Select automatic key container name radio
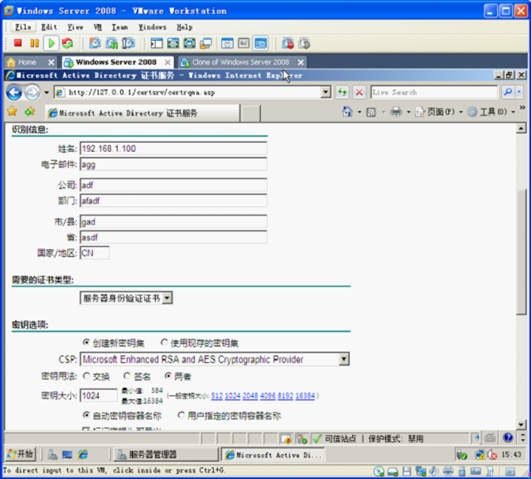 point(86,415)
